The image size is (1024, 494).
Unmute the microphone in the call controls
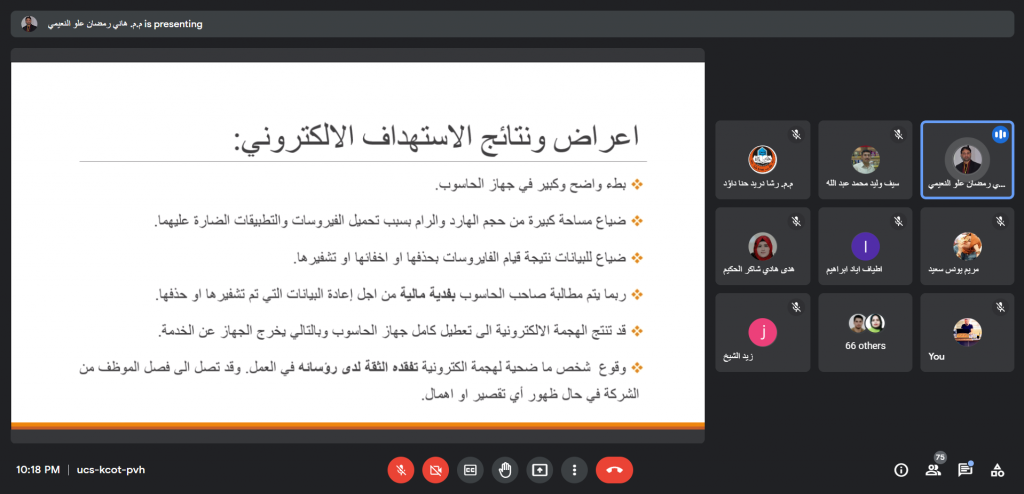pyautogui.click(x=401, y=469)
